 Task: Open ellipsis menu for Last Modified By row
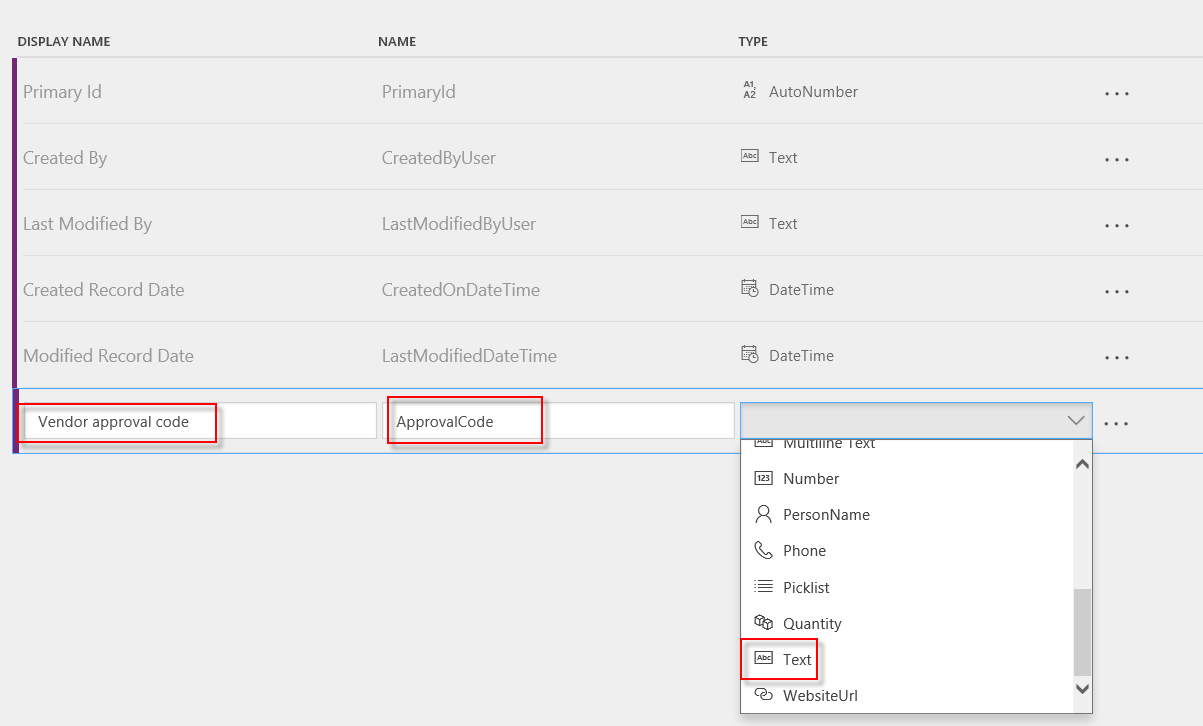tap(1116, 225)
